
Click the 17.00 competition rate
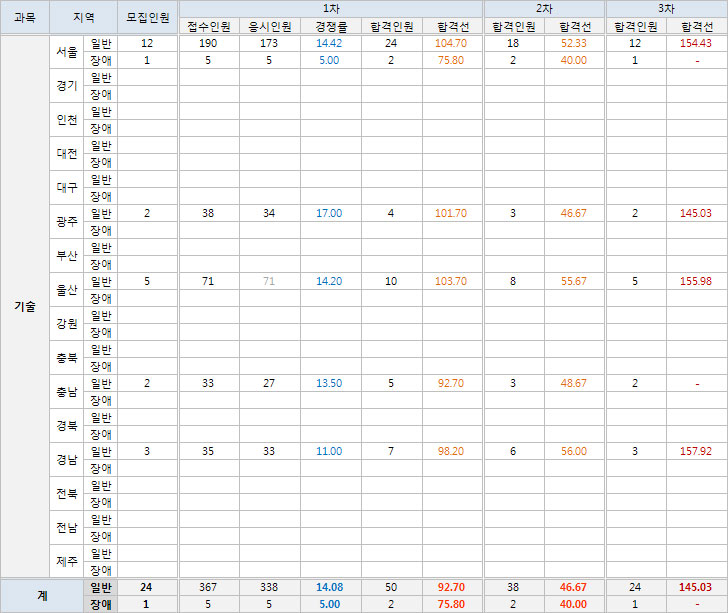point(329,213)
